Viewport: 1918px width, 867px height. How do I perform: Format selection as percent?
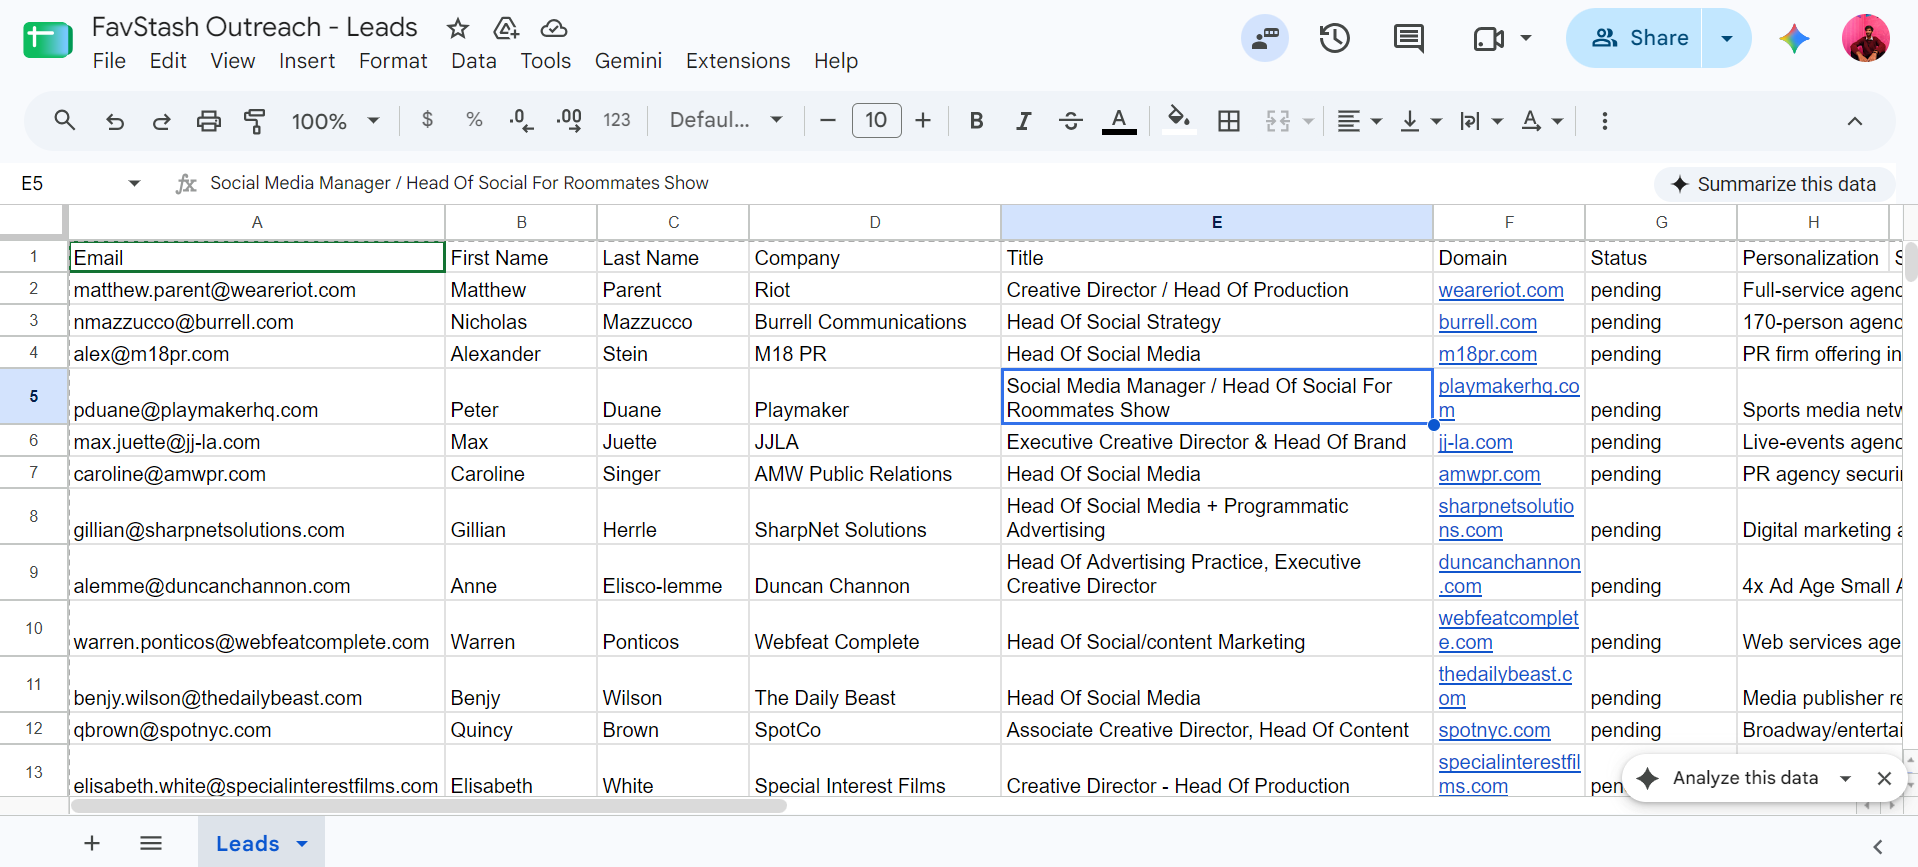[474, 120]
